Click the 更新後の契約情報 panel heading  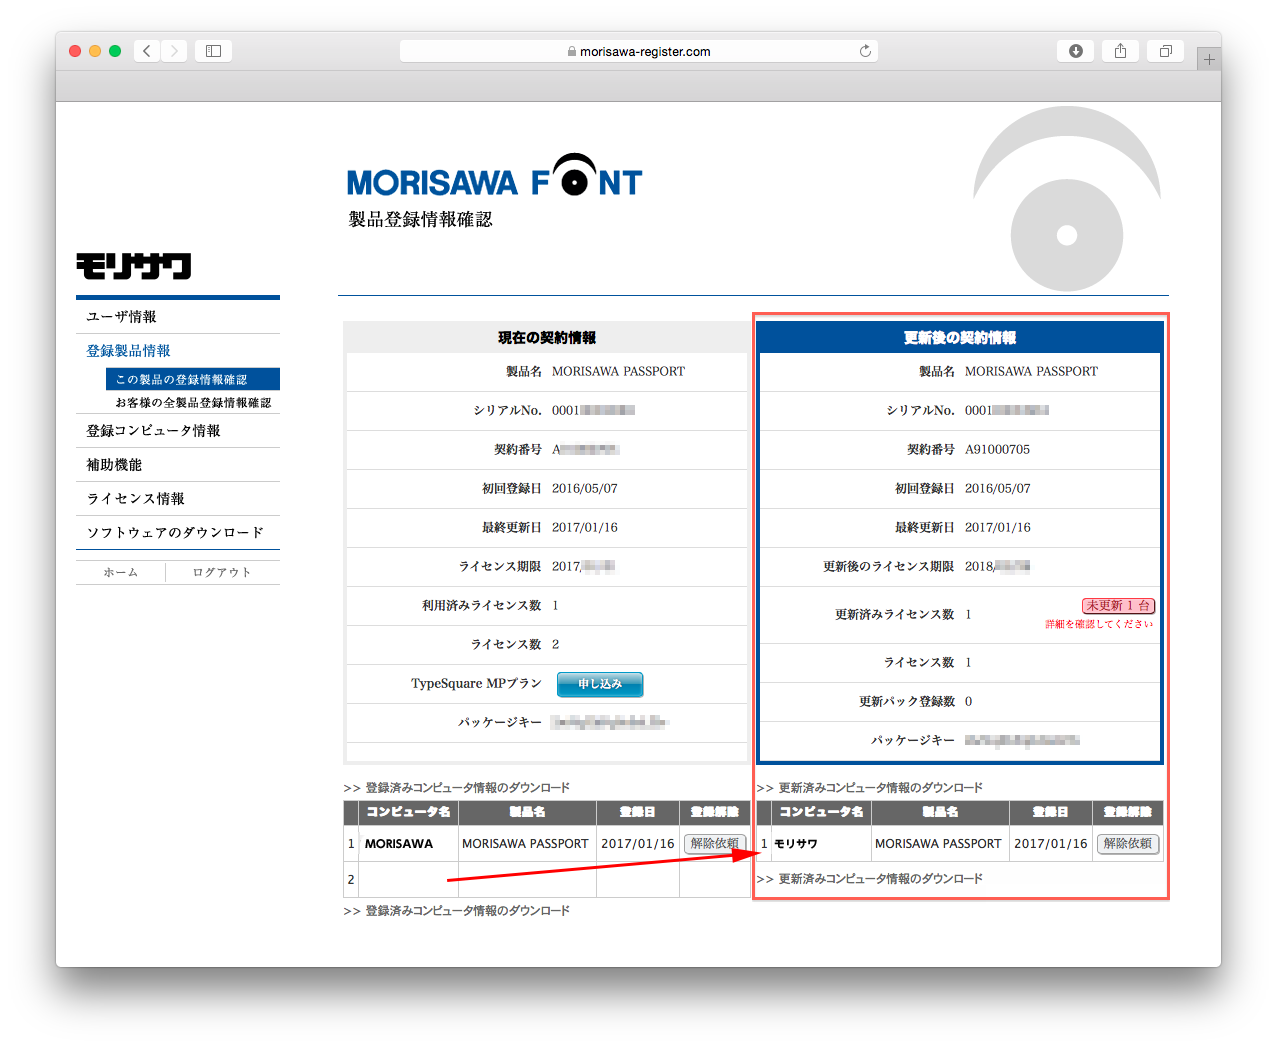960,338
